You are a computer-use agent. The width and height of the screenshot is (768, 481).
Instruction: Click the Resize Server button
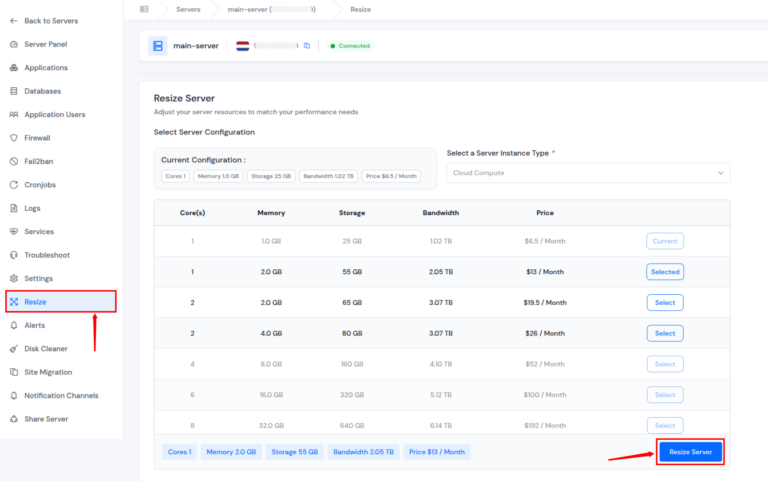tap(691, 452)
